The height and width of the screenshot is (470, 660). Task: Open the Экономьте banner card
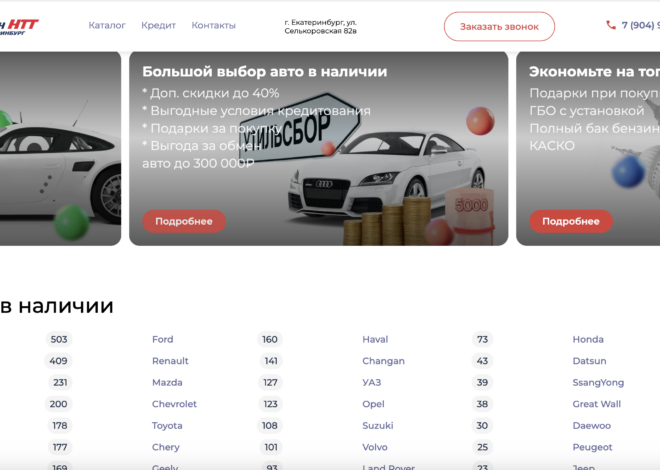(588, 149)
